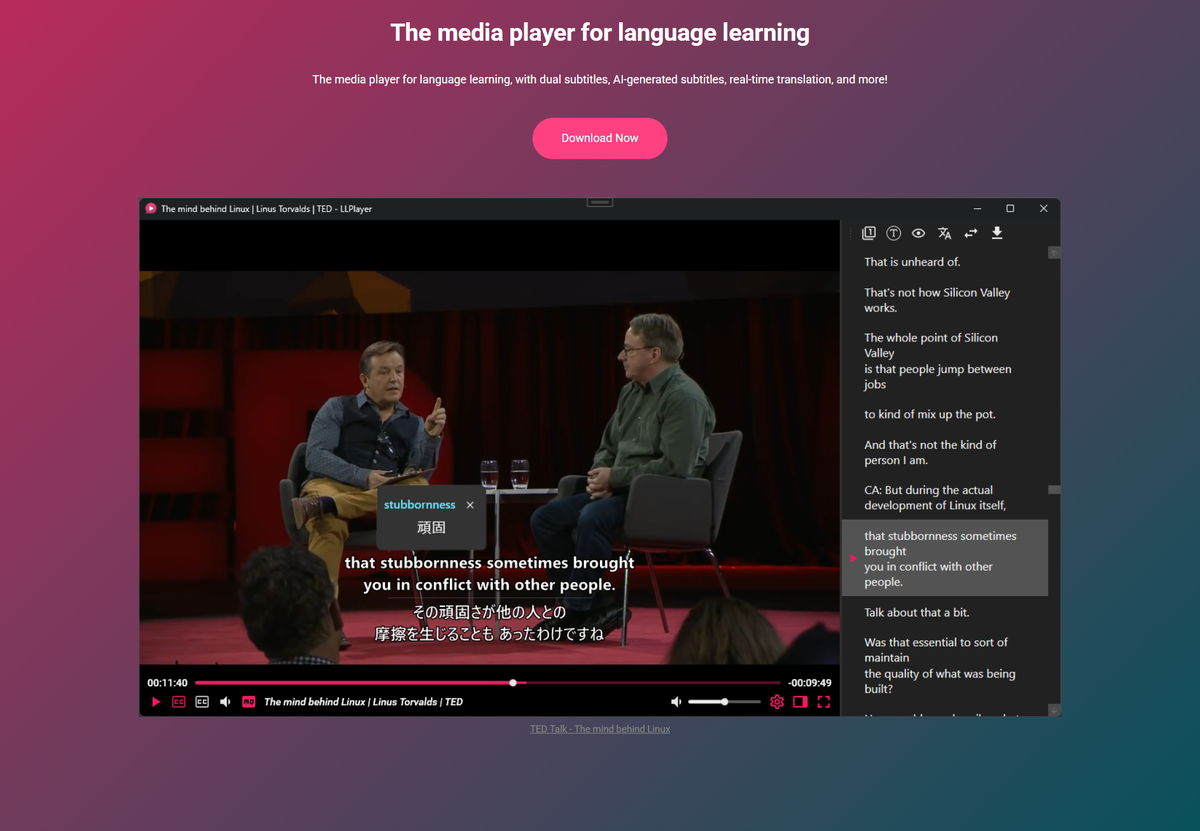Viewport: 1200px width, 831px height.
Task: Click the sidebar toolbar dotted grip handle
Action: (852, 233)
